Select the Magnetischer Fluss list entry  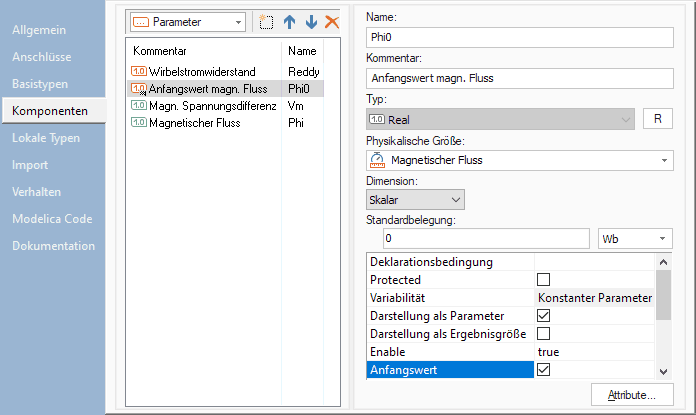(x=205, y=122)
